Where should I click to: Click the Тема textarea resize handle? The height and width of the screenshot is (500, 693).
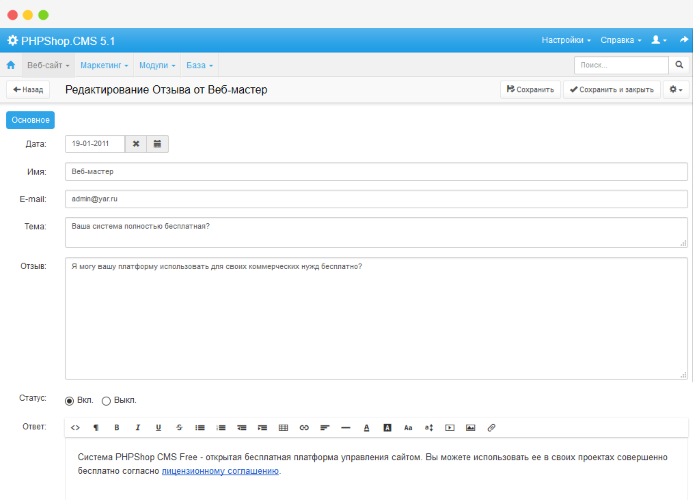(683, 243)
